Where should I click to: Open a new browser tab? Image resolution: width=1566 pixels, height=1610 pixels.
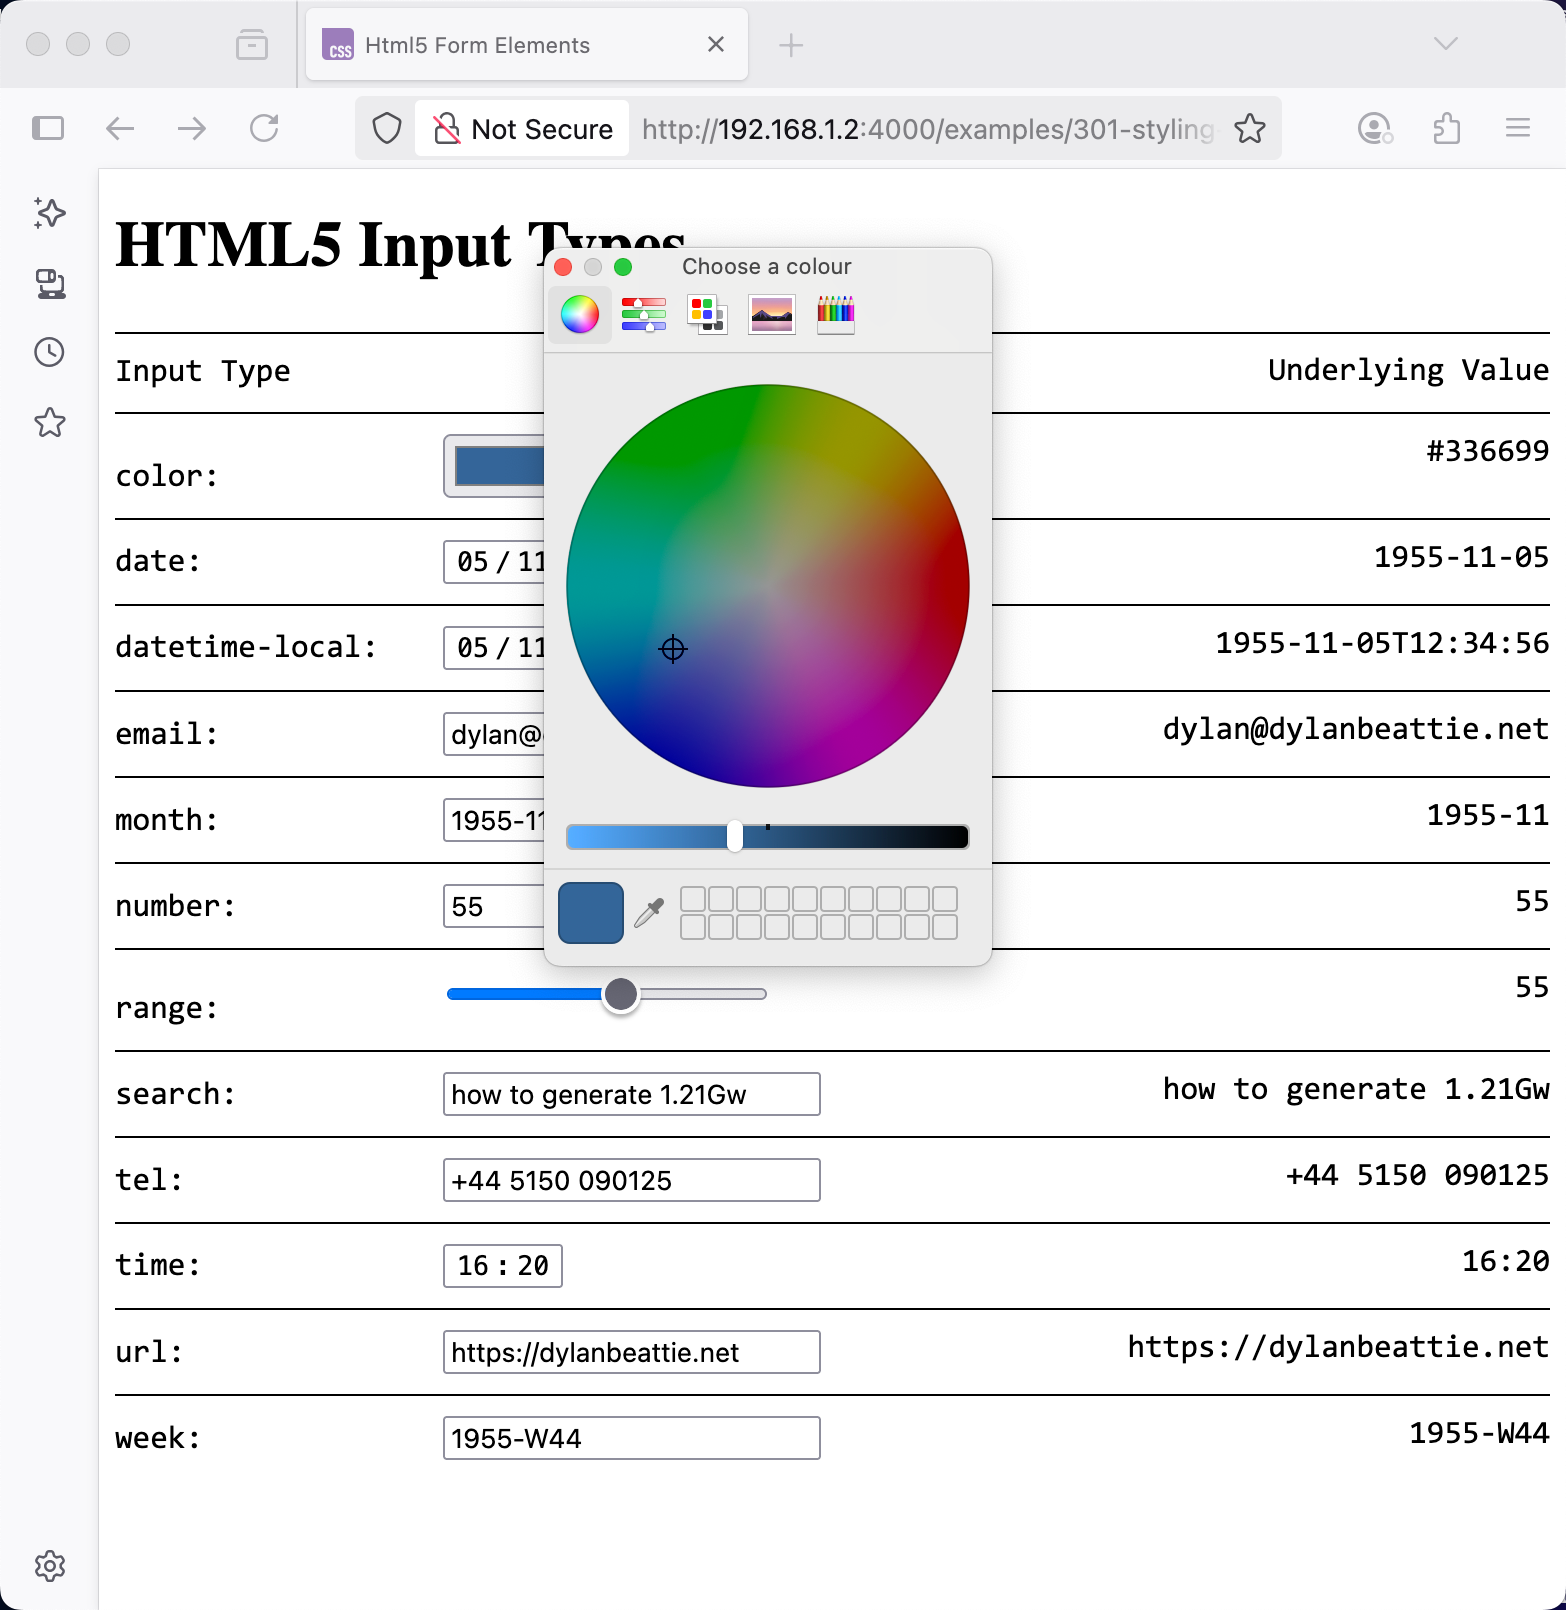(x=791, y=45)
